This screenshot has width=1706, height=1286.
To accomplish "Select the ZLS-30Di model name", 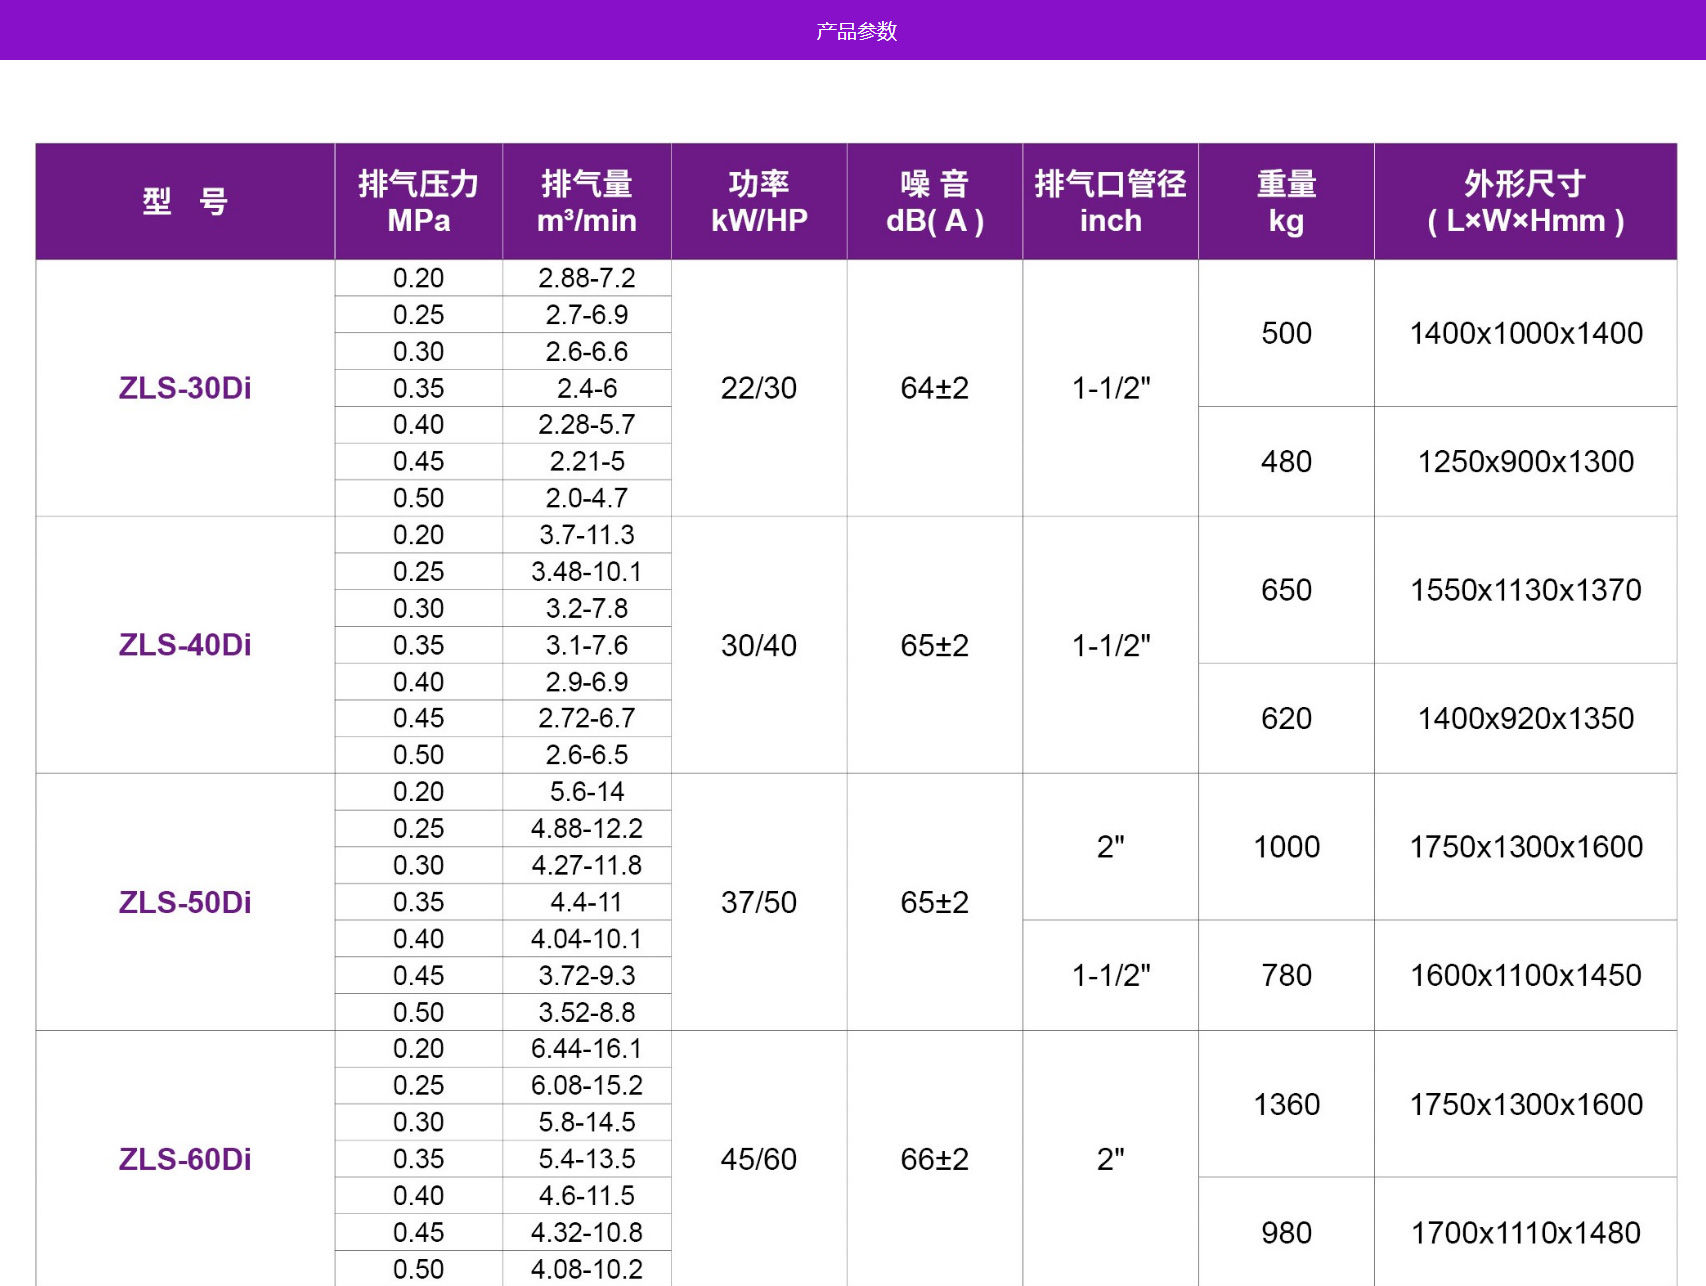I will [x=185, y=388].
